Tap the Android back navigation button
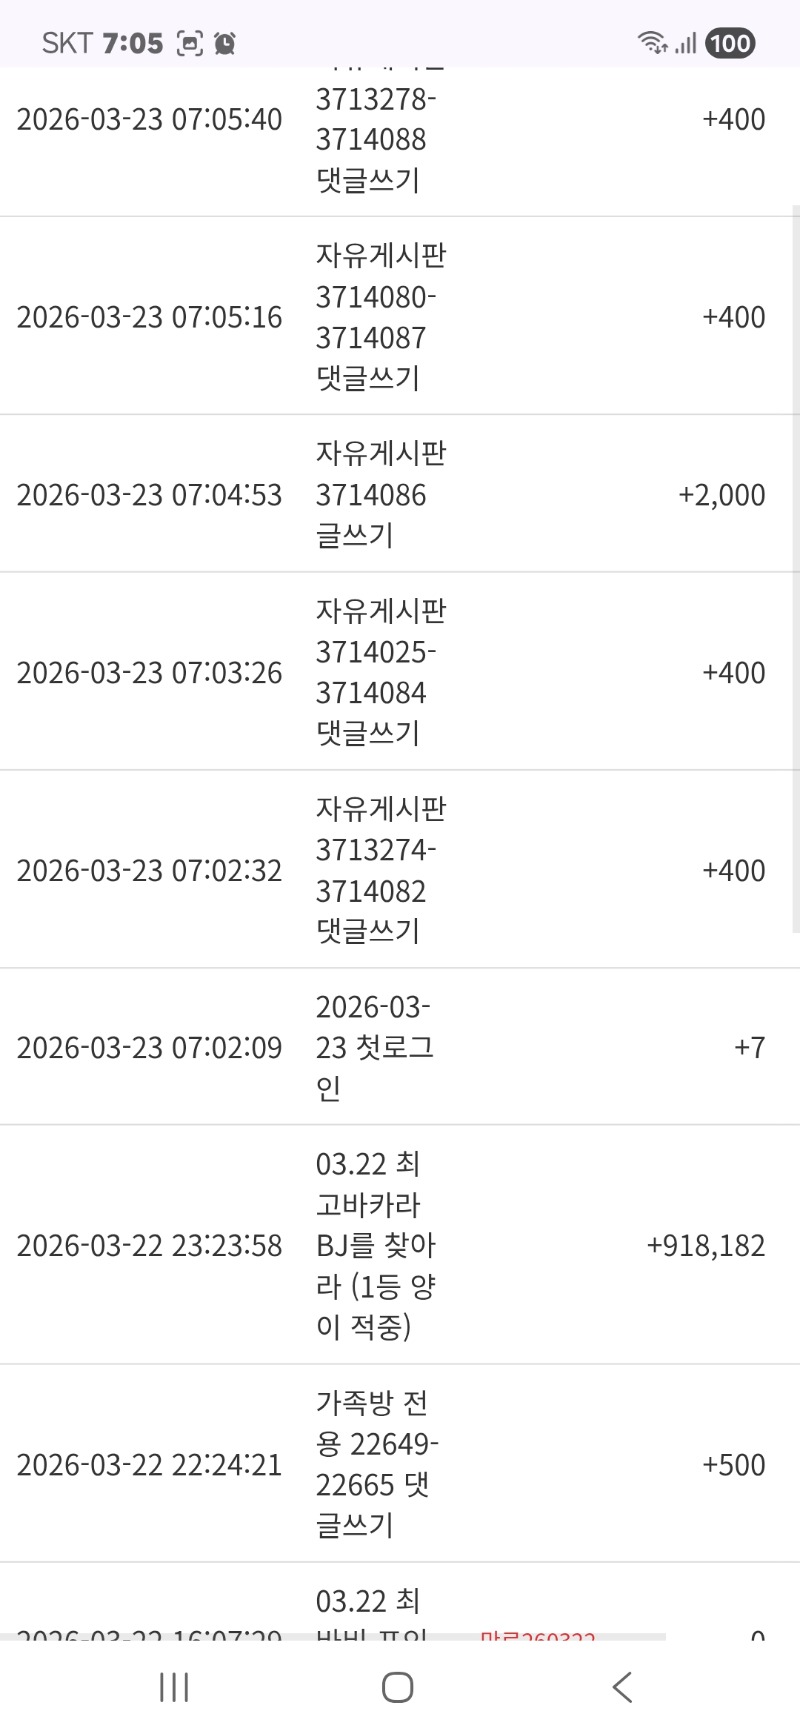Image resolution: width=800 pixels, height=1734 pixels. pyautogui.click(x=622, y=1688)
